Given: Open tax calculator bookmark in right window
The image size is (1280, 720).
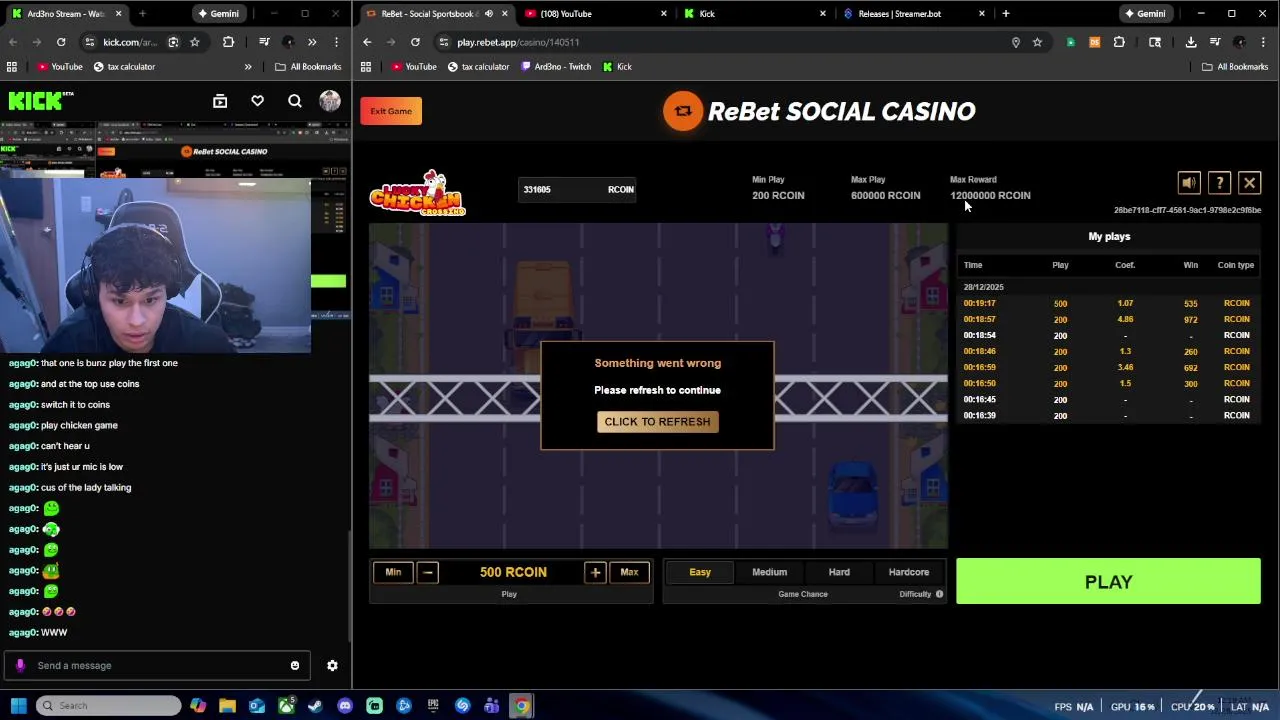Looking at the screenshot, I should pos(478,67).
